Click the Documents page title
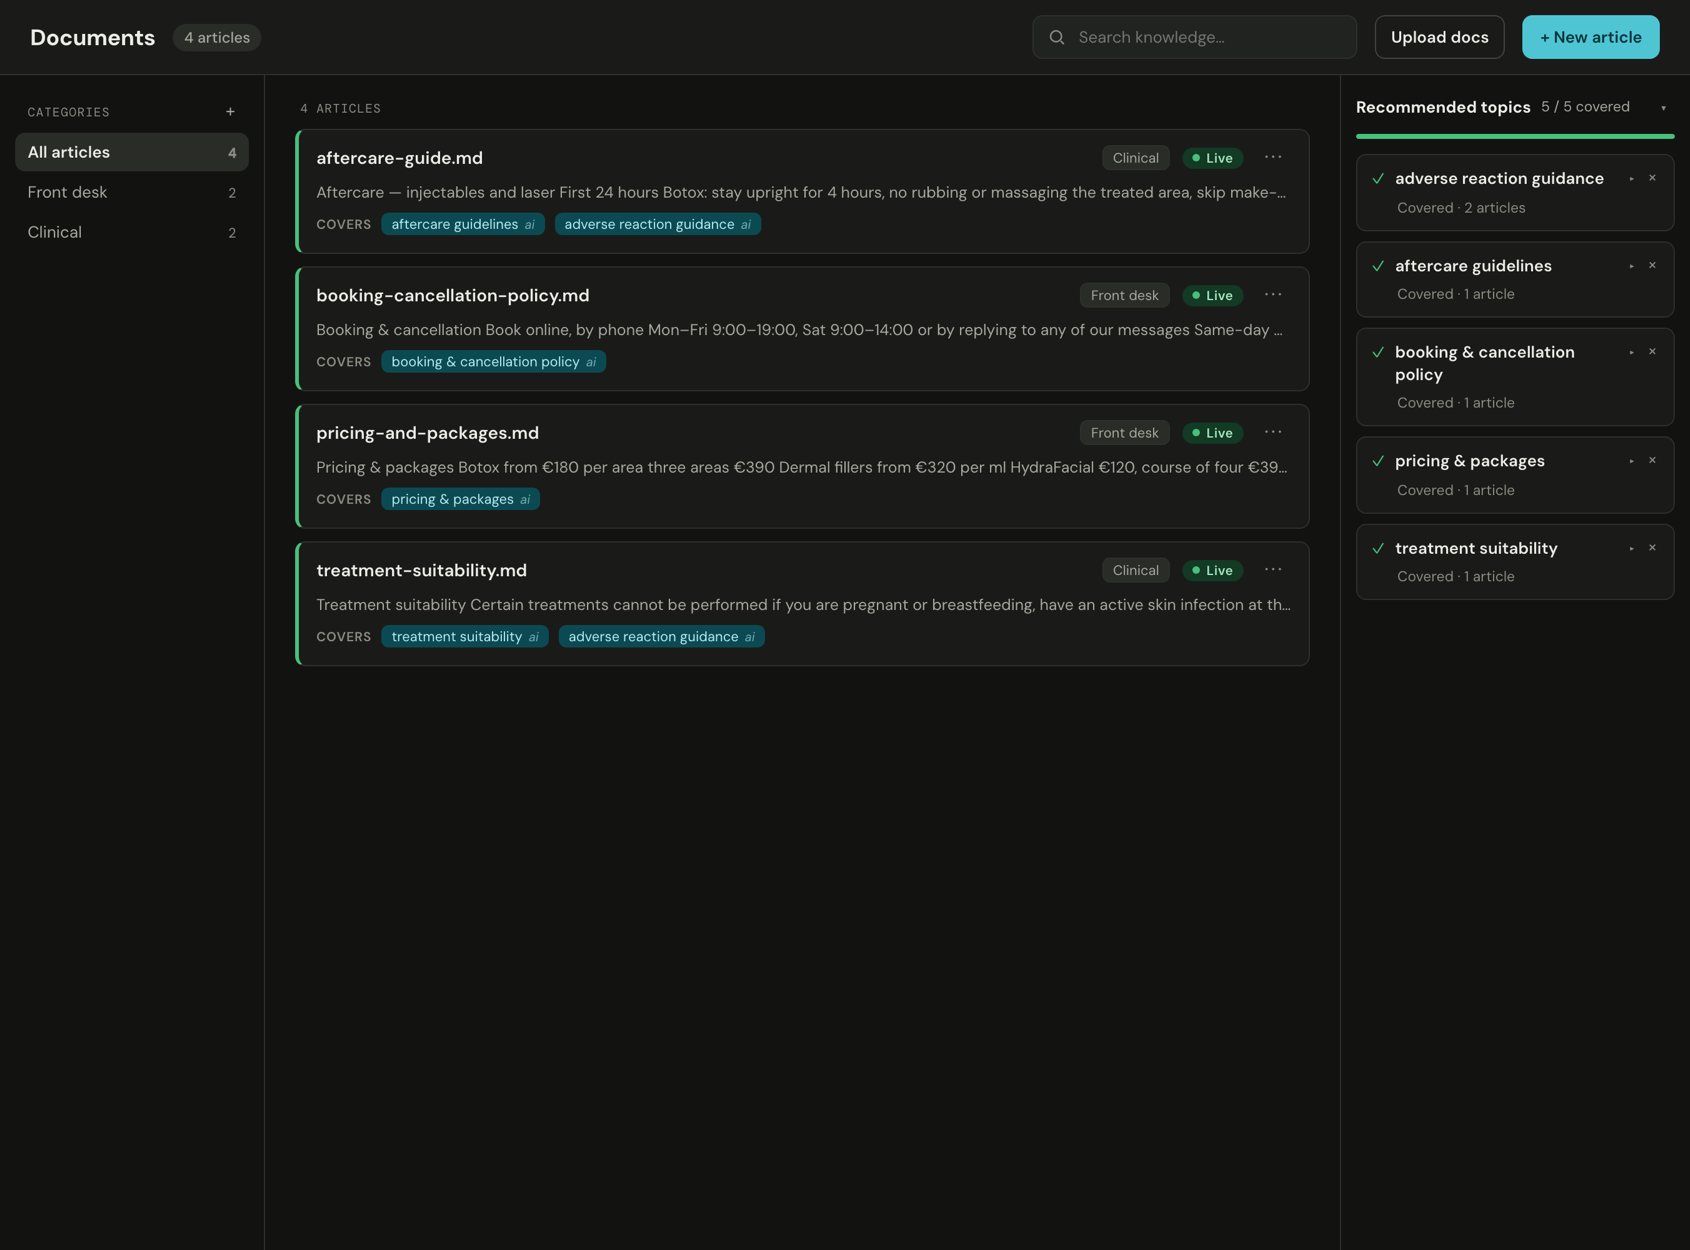Screen dimensions: 1690x1250 point(92,37)
